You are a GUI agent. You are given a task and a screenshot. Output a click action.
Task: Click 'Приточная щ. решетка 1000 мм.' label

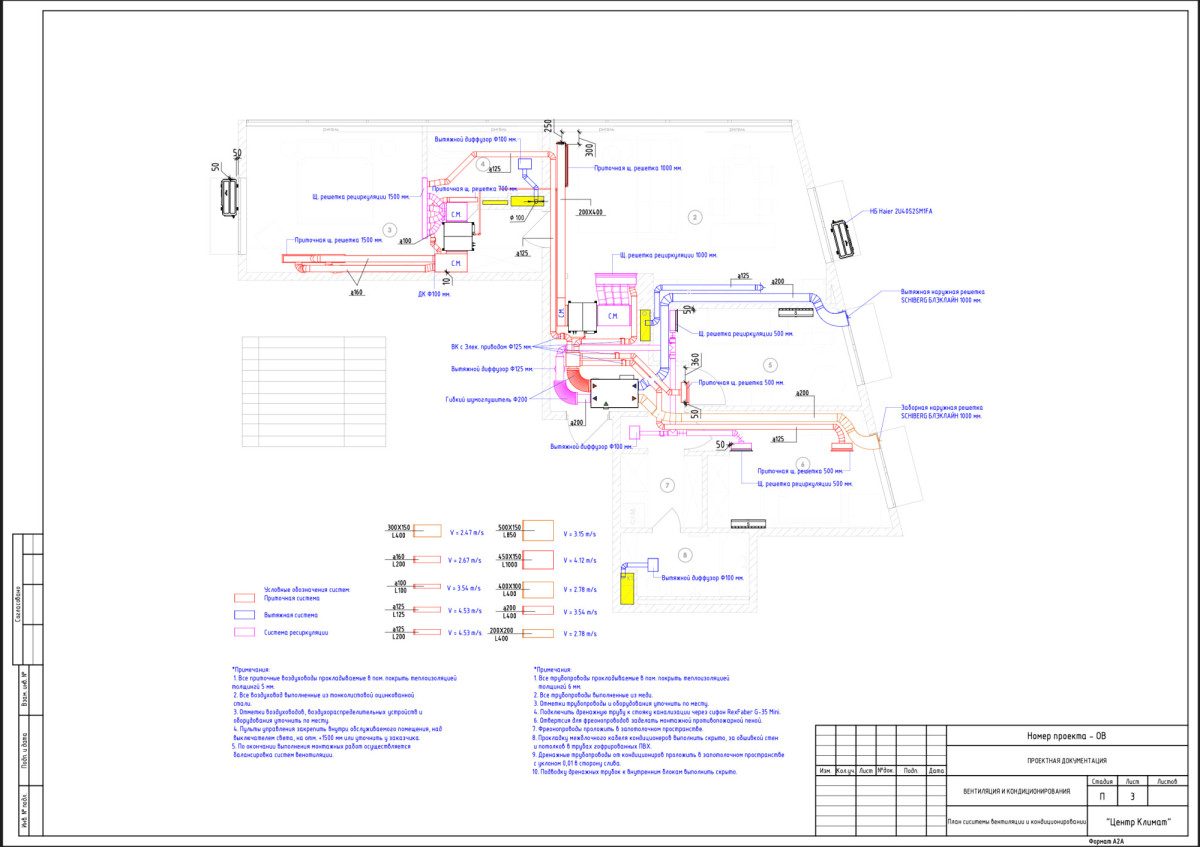click(x=638, y=168)
